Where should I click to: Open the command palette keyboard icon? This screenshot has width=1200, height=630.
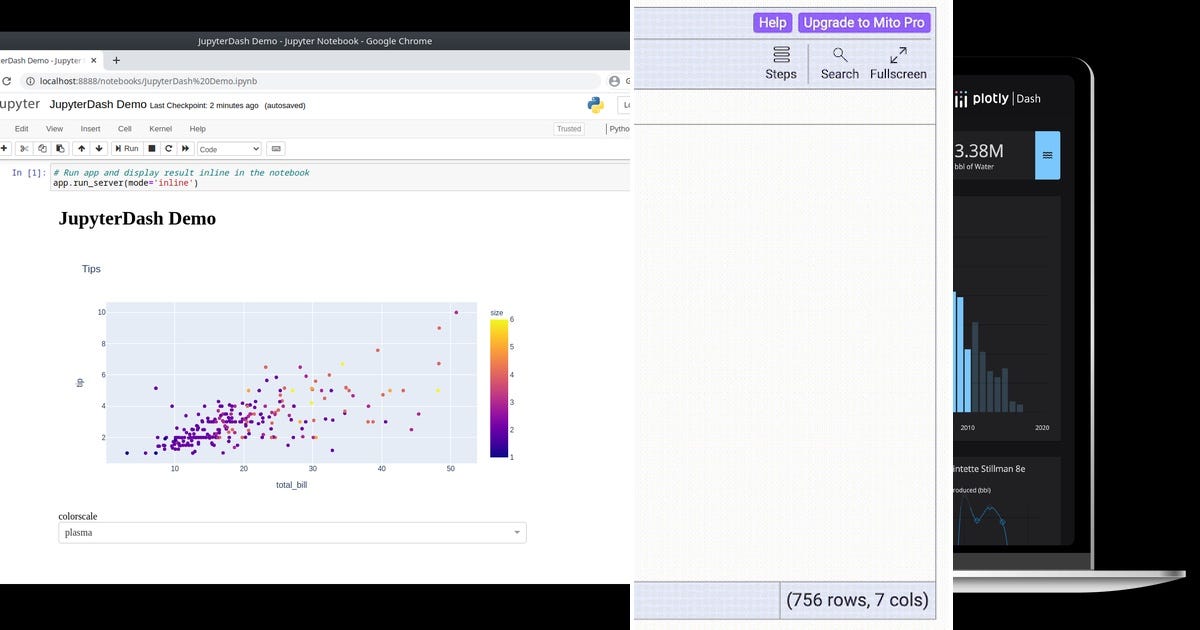pyautogui.click(x=275, y=148)
